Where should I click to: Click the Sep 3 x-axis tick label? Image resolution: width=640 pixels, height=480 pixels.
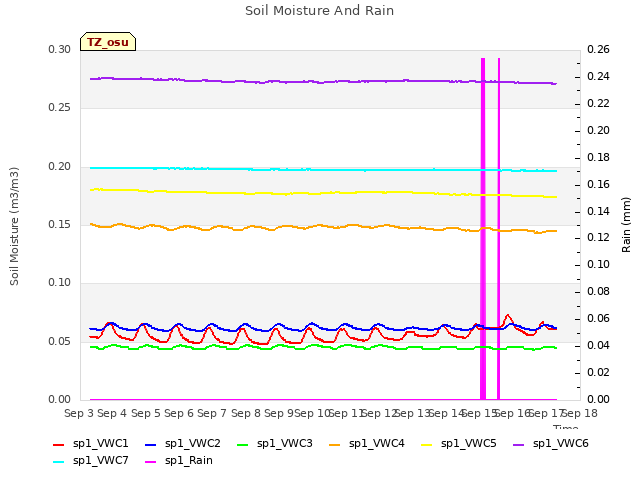coord(79,413)
